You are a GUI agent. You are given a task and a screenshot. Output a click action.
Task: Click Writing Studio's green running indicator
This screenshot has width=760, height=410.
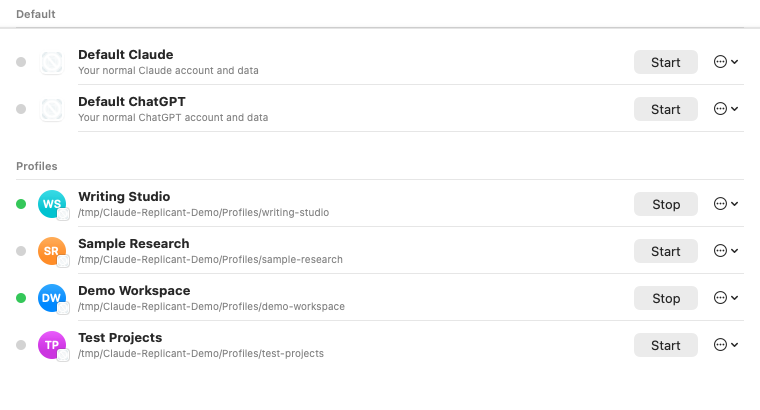21,204
